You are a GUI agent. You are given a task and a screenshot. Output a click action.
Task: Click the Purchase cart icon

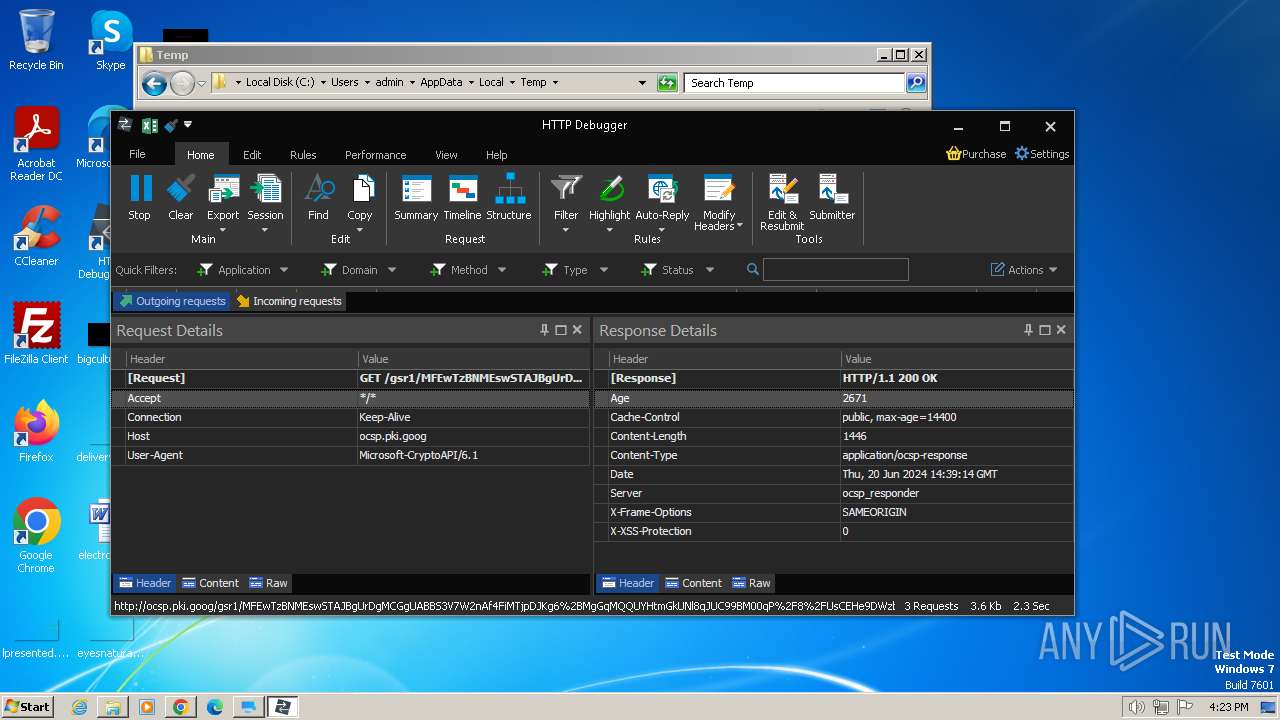[x=954, y=154]
